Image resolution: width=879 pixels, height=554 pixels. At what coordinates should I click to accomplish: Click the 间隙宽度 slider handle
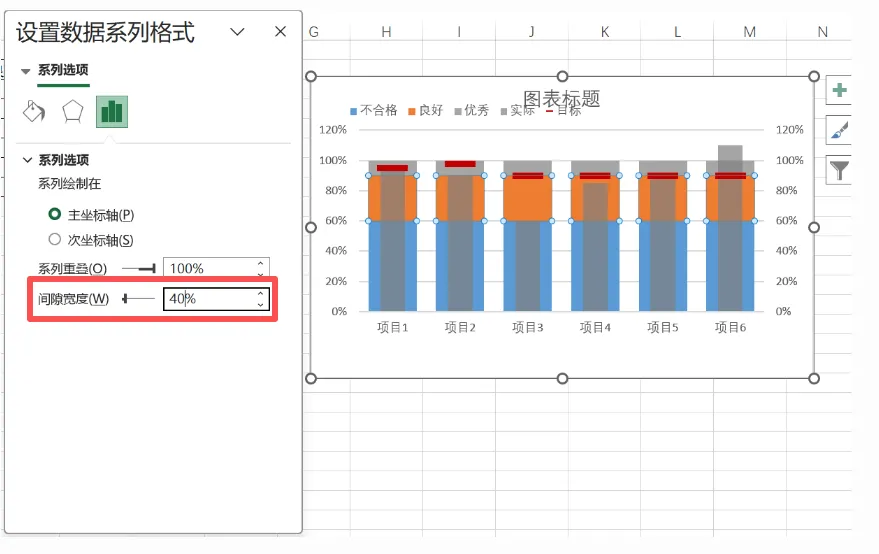[x=125, y=299]
